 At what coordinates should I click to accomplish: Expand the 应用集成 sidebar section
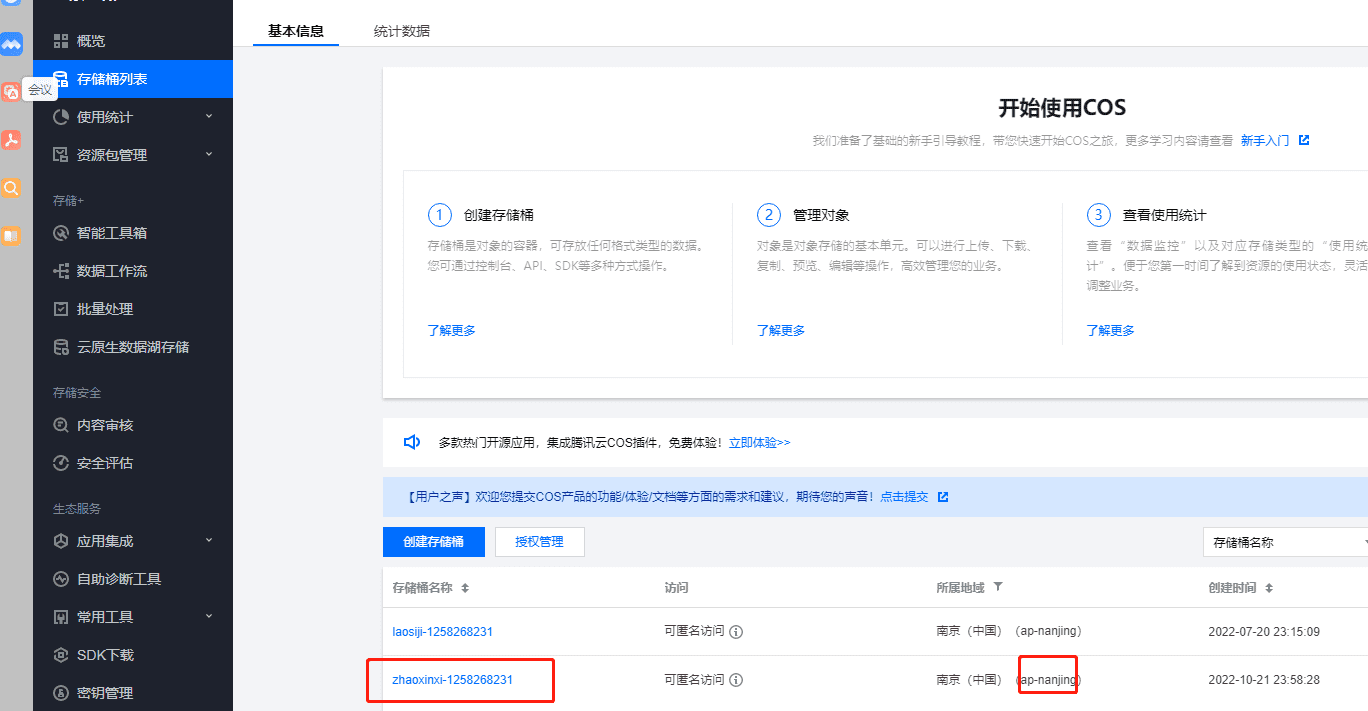209,541
